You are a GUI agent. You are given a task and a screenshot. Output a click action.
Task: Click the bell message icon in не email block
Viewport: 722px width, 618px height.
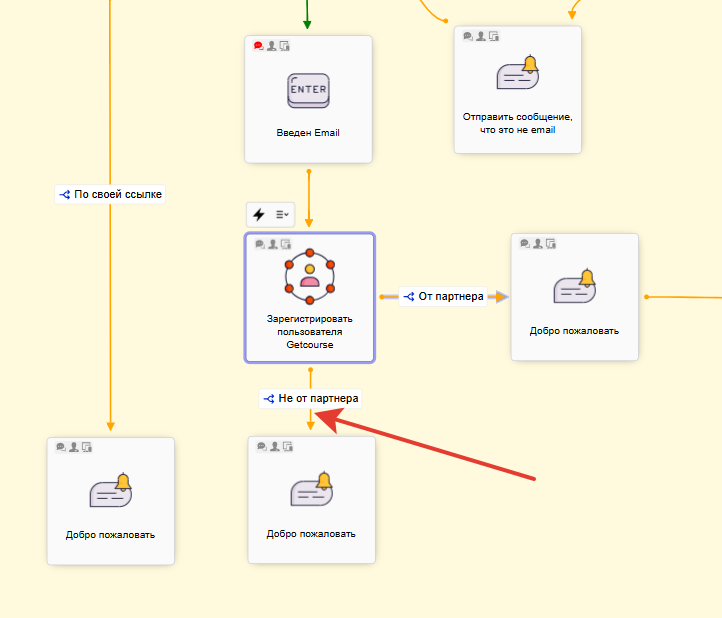tap(517, 74)
